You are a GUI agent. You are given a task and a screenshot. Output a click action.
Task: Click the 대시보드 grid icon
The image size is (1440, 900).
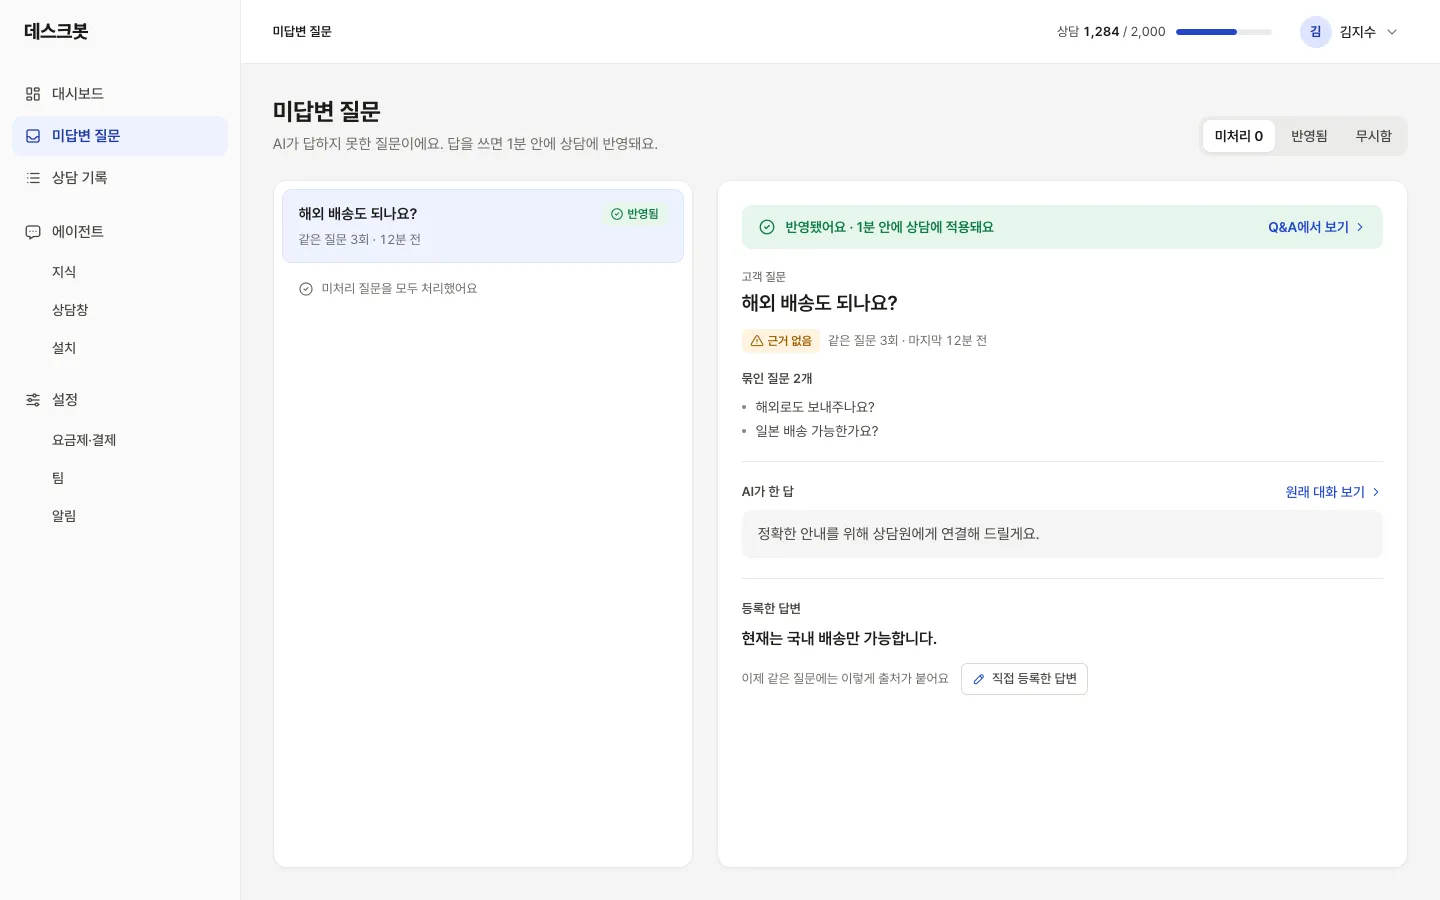[x=33, y=94]
